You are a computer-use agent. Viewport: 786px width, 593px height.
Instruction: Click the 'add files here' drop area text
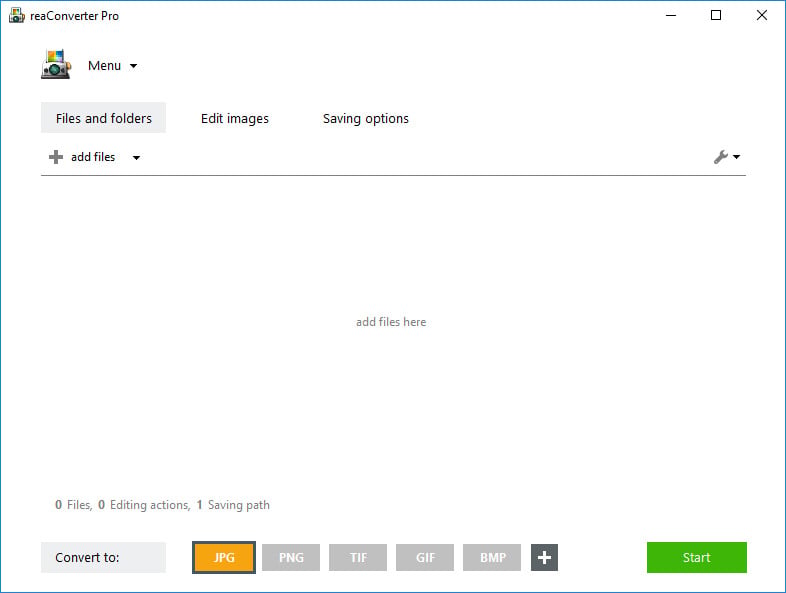391,322
